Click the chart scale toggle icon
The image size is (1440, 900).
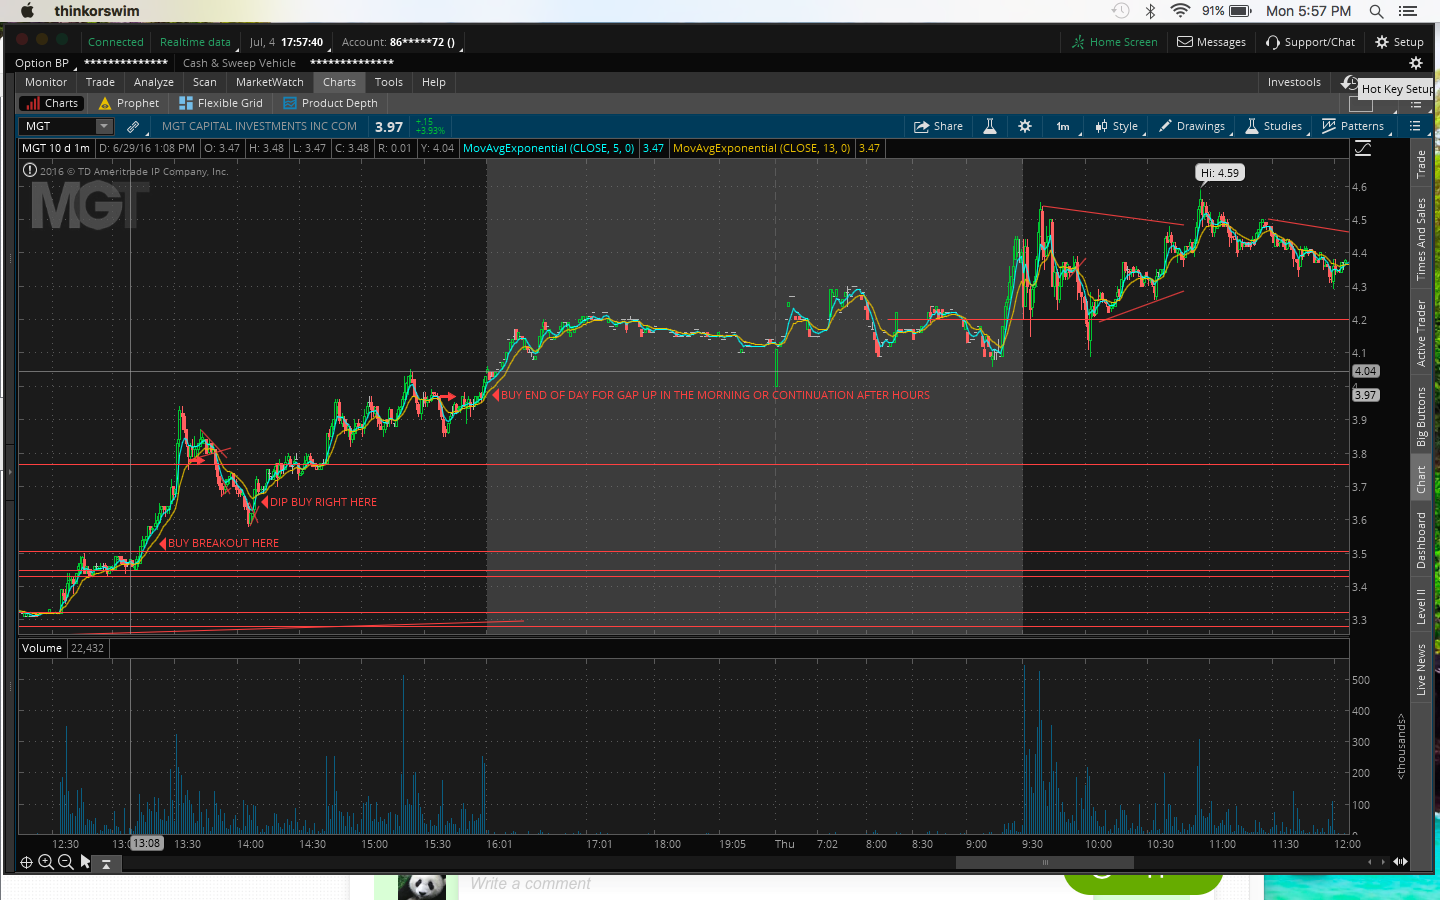(x=1363, y=148)
